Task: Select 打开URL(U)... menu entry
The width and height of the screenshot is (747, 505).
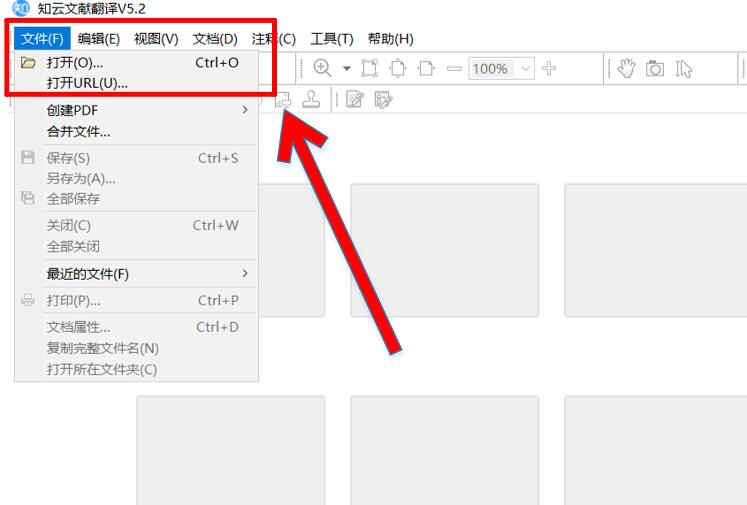Action: [x=87, y=82]
